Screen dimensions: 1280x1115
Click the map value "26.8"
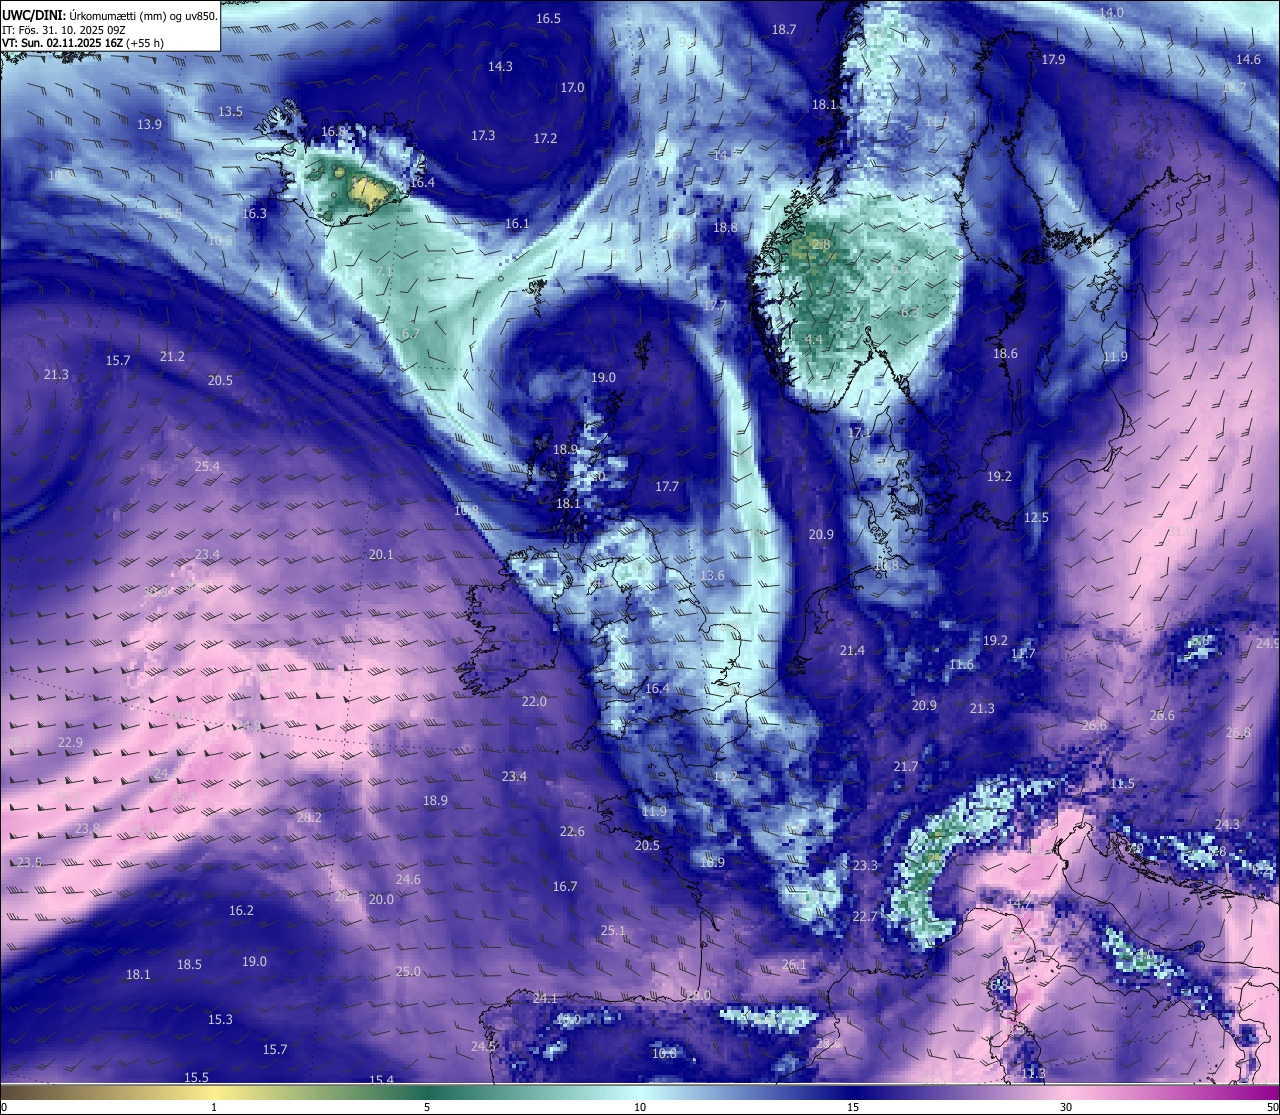click(1238, 733)
